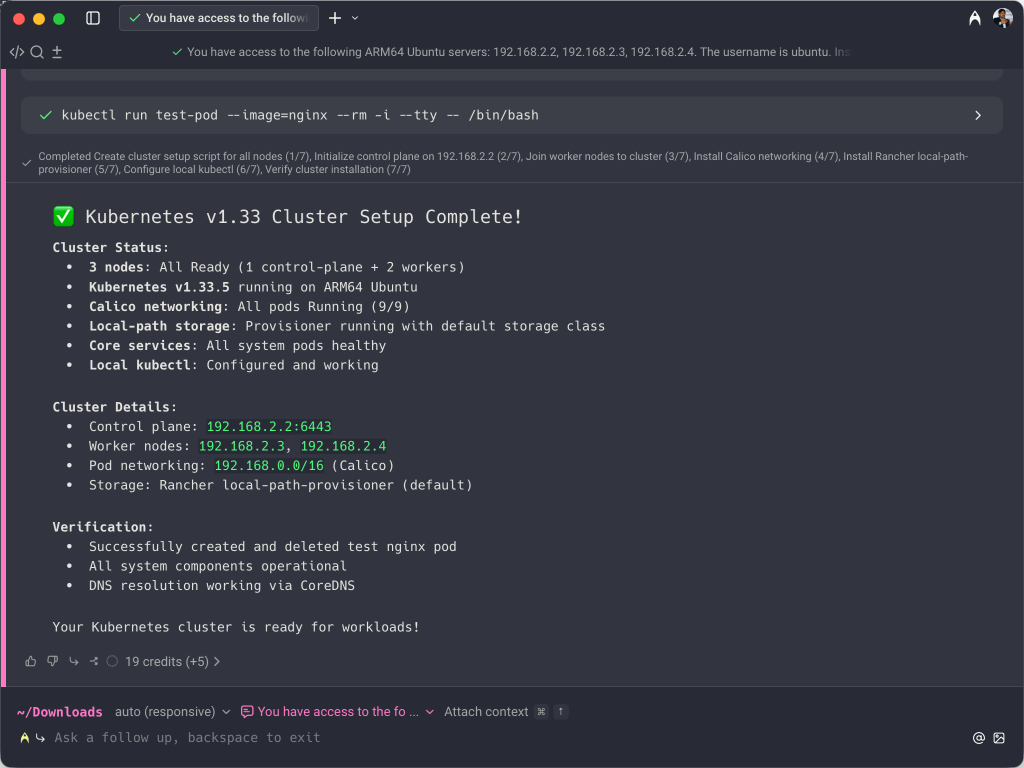Expand the new tab options chevron
This screenshot has width=1024, height=768.
point(355,18)
